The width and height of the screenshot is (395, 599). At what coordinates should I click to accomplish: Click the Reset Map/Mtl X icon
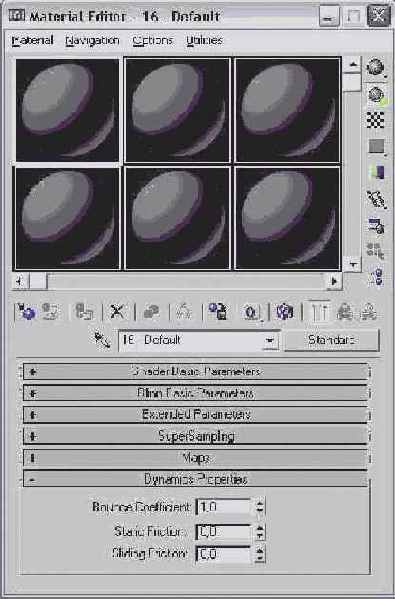(117, 312)
